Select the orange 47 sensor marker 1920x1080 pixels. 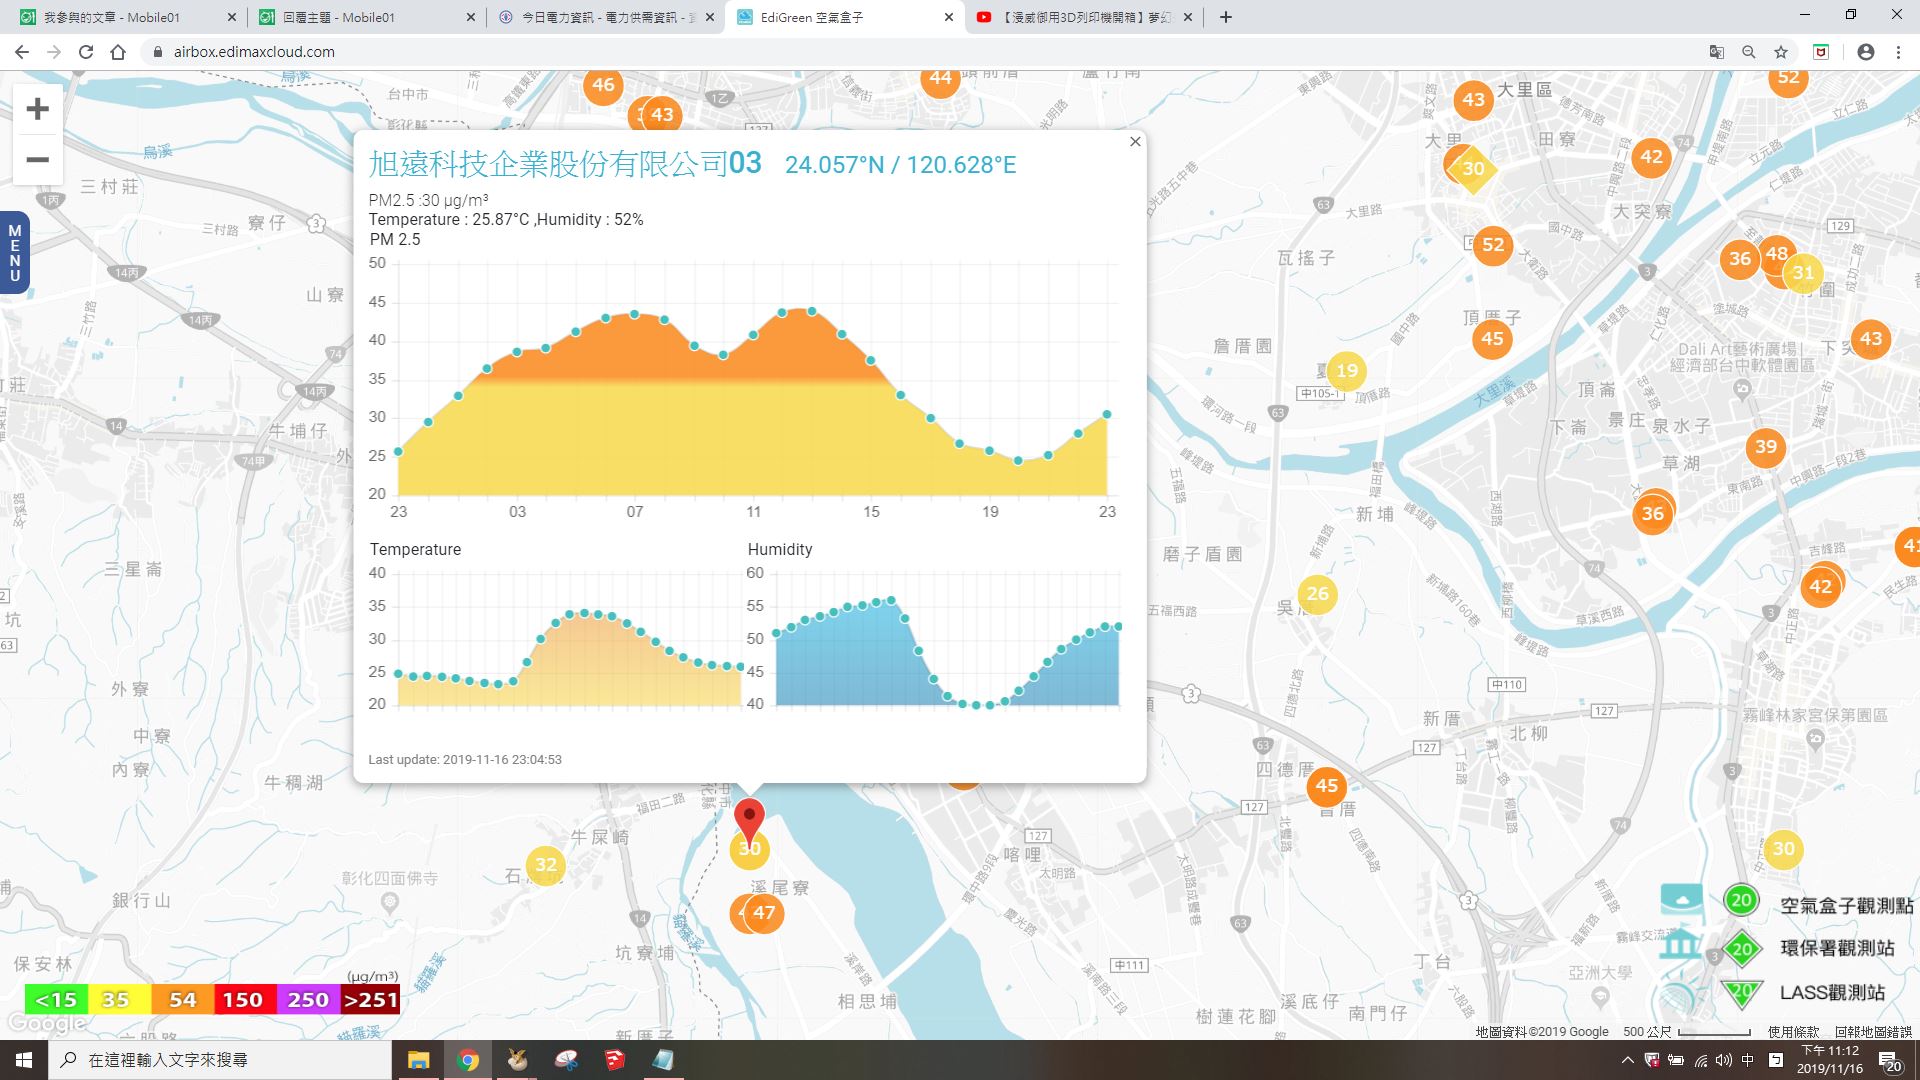tap(764, 912)
